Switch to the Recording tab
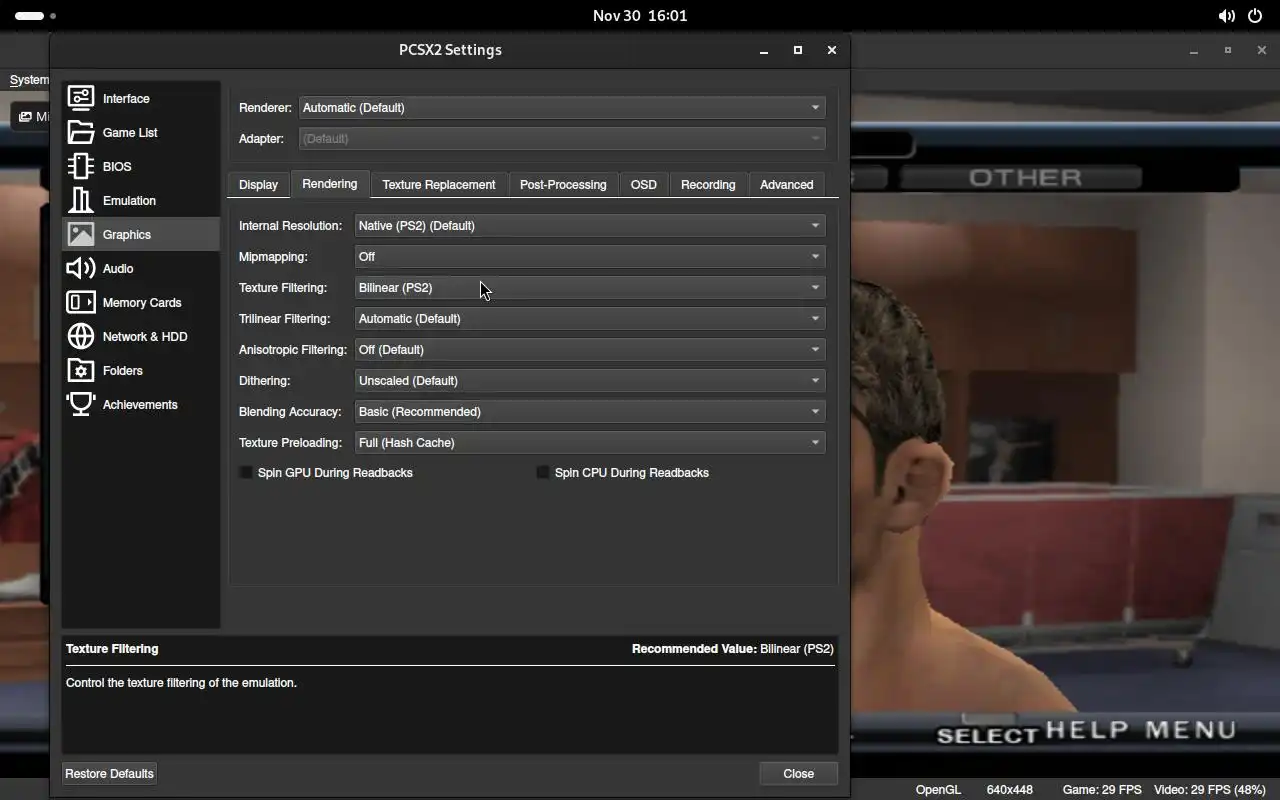1280x800 pixels. pyautogui.click(x=708, y=184)
